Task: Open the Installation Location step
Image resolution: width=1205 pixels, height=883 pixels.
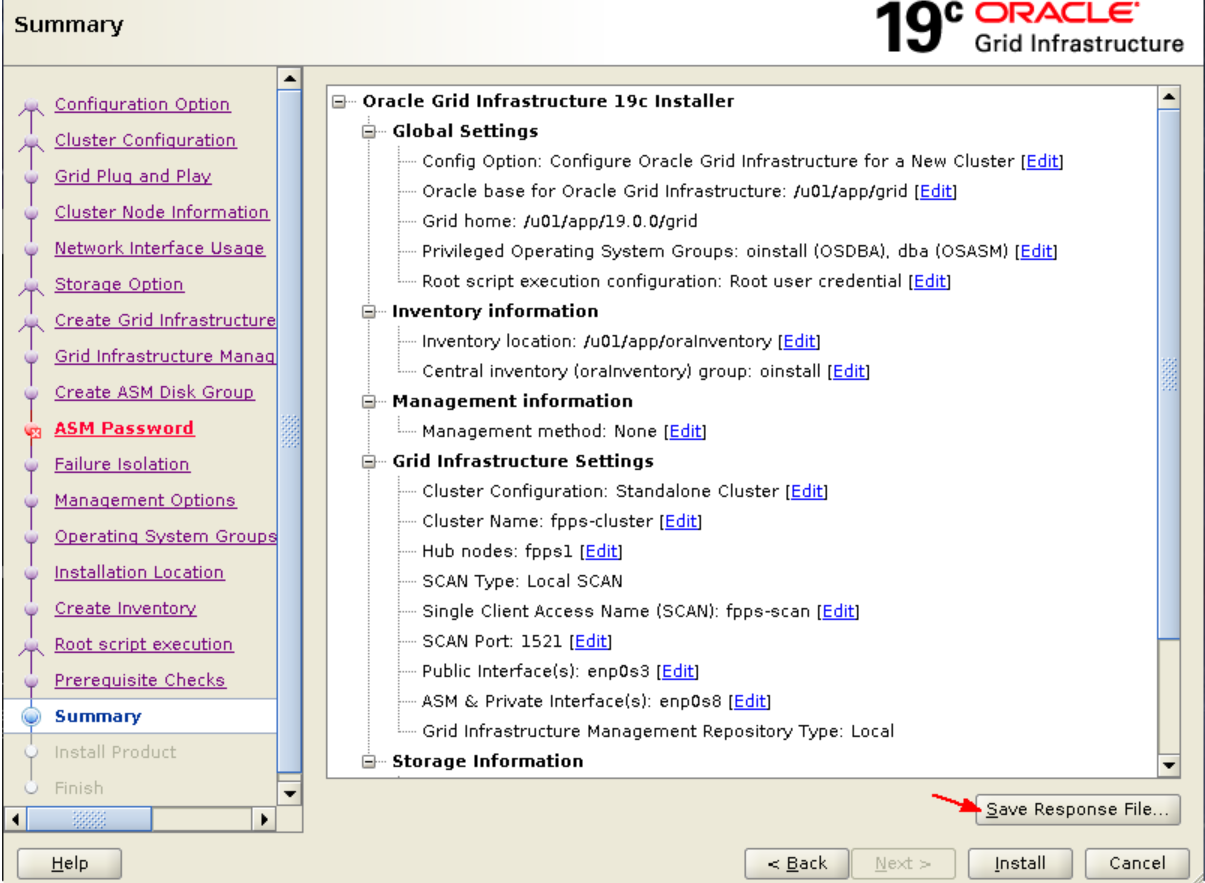Action: 139,572
